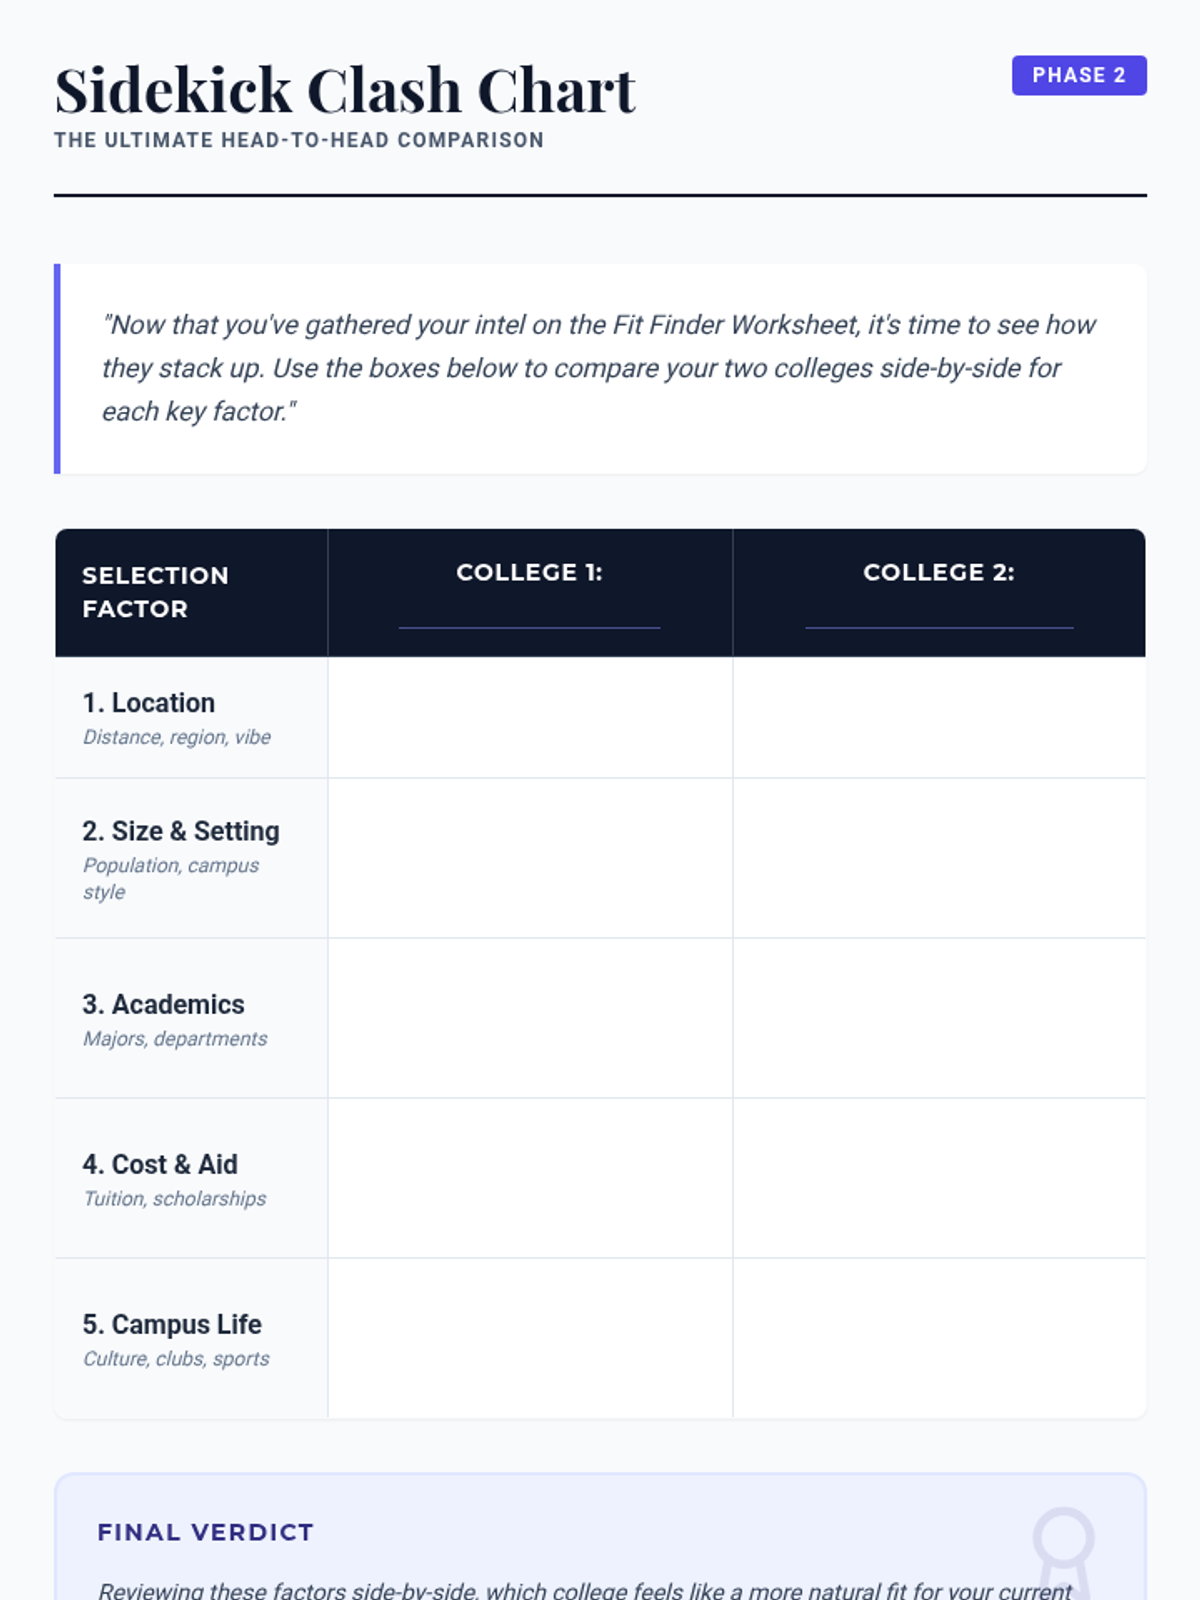
Task: Select the Size & Setting box for College 2
Action: [x=939, y=858]
